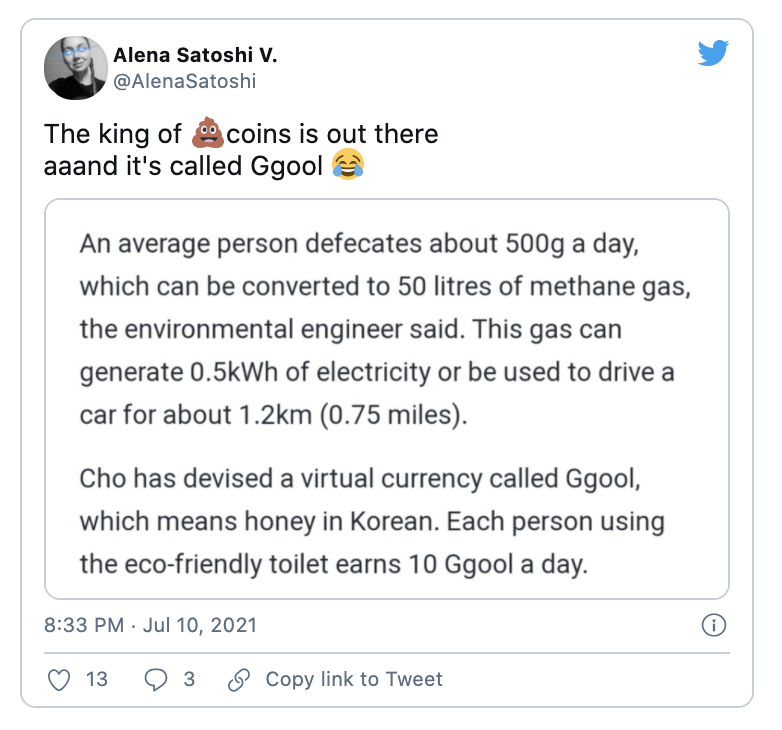This screenshot has height=730, width=782.
Task: Click the poop emoji in the tweet
Action: [x=205, y=133]
